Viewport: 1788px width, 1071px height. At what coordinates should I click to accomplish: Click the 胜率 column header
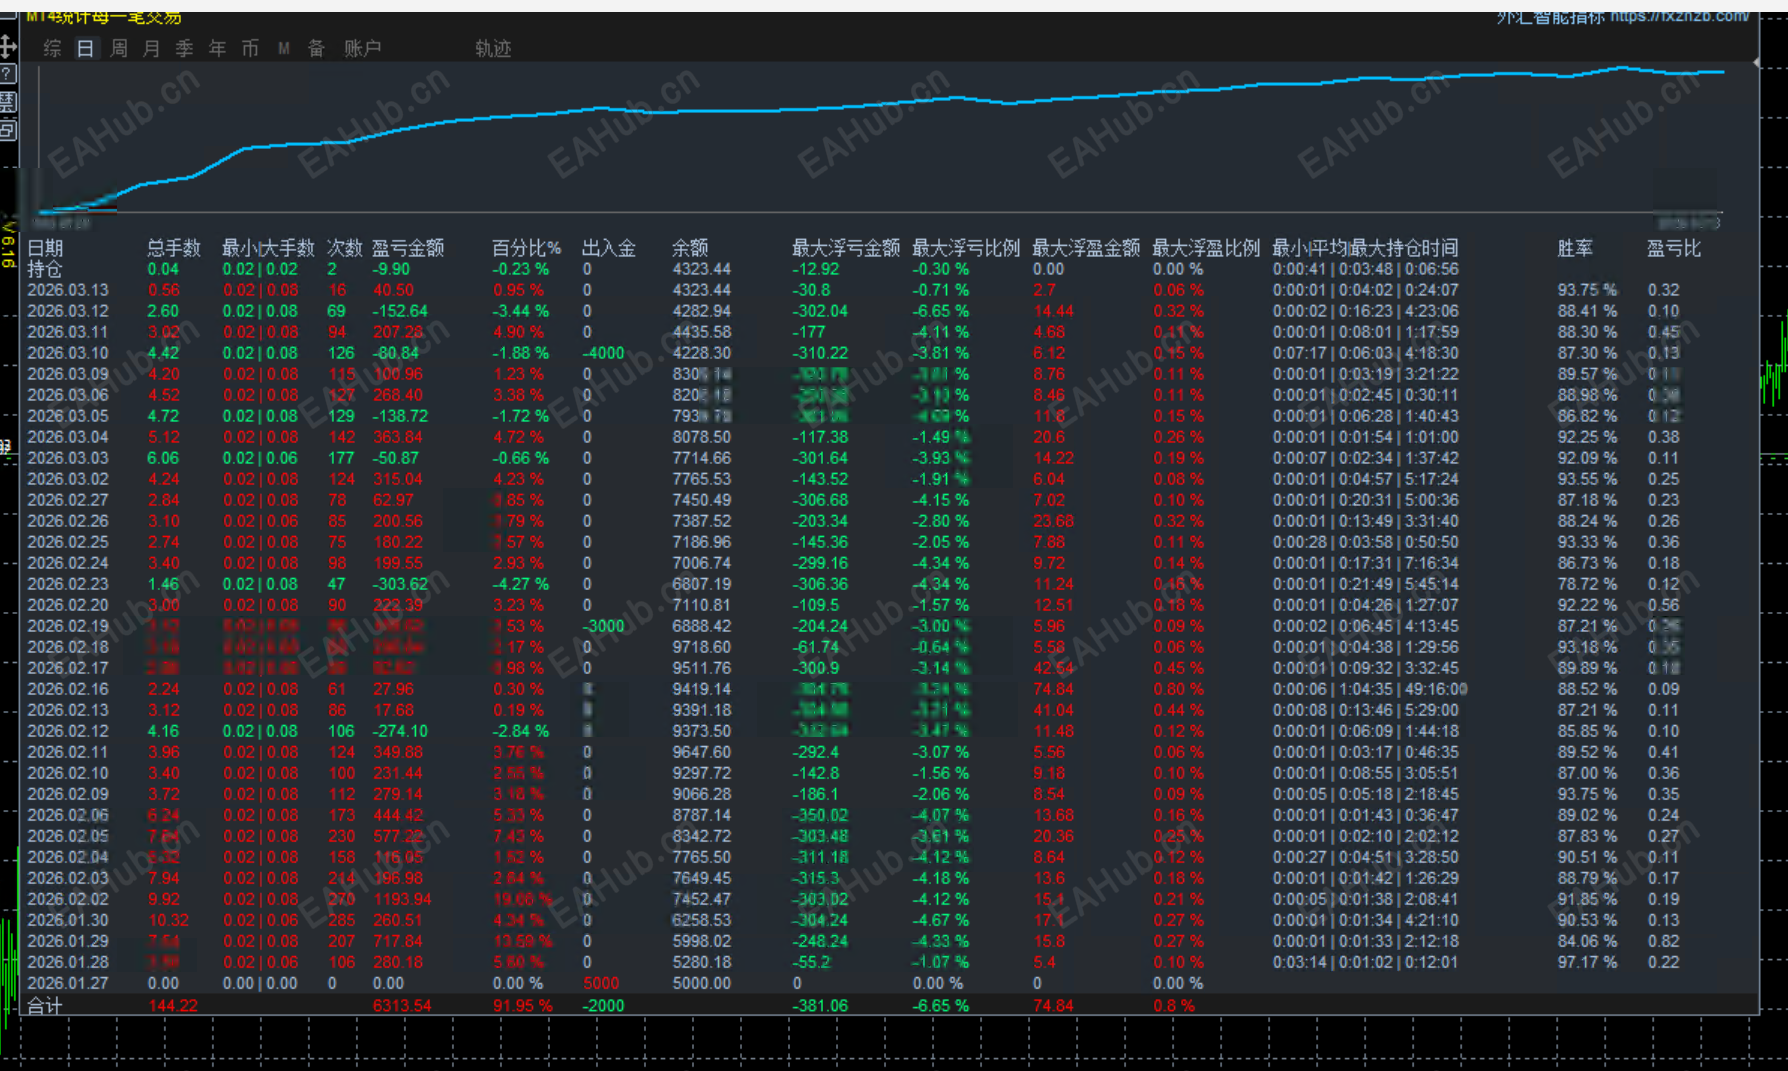pos(1575,248)
